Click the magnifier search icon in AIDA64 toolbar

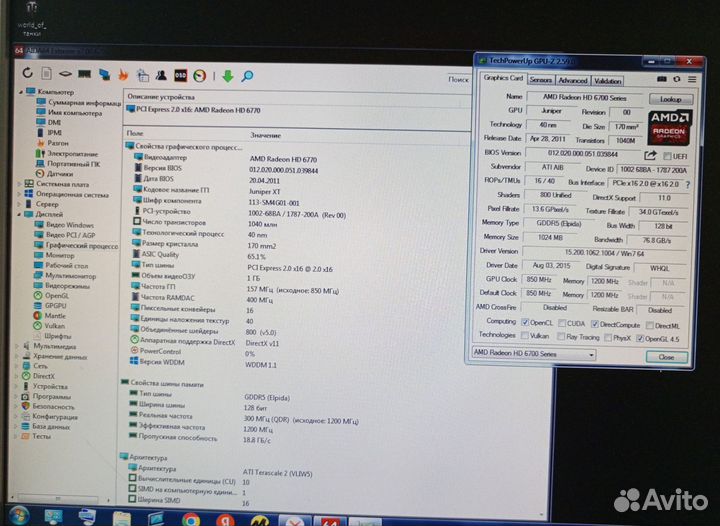click(x=247, y=76)
